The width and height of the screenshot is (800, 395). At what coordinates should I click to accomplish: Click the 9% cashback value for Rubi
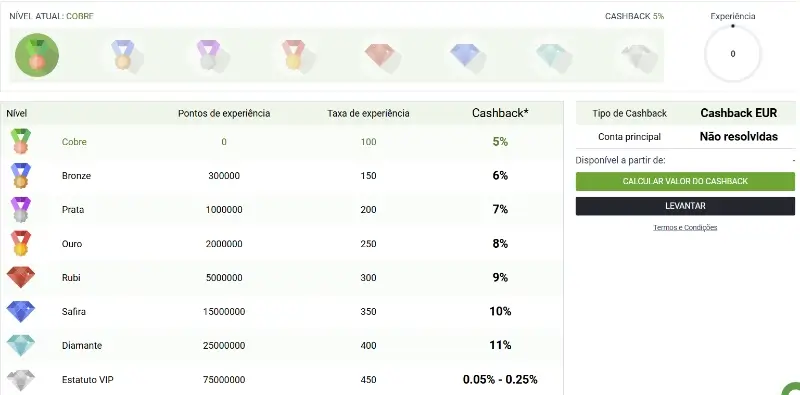500,278
